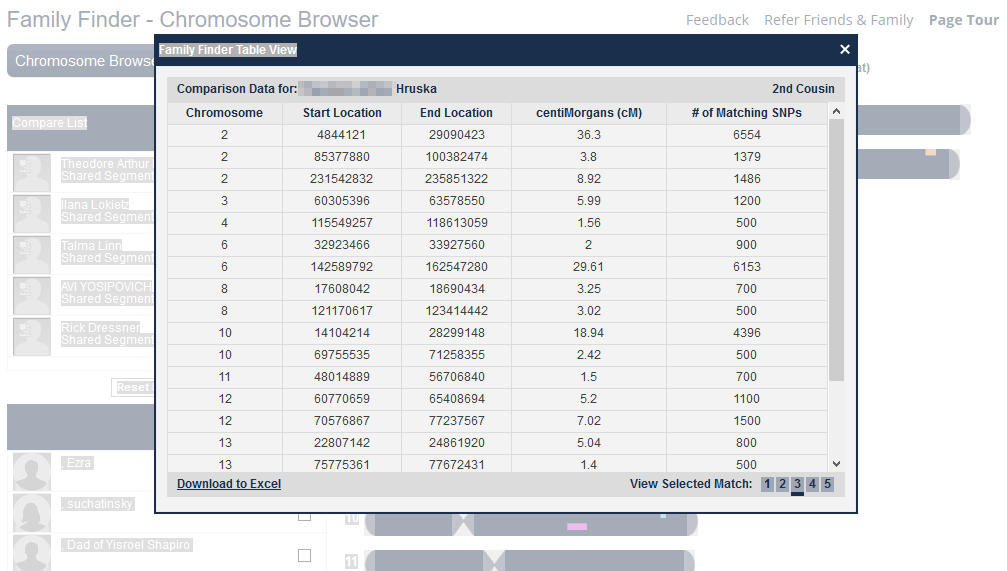This screenshot has width=1007, height=571.
Task: Click Rick Dressner's profile thumbnail
Action: [31, 337]
